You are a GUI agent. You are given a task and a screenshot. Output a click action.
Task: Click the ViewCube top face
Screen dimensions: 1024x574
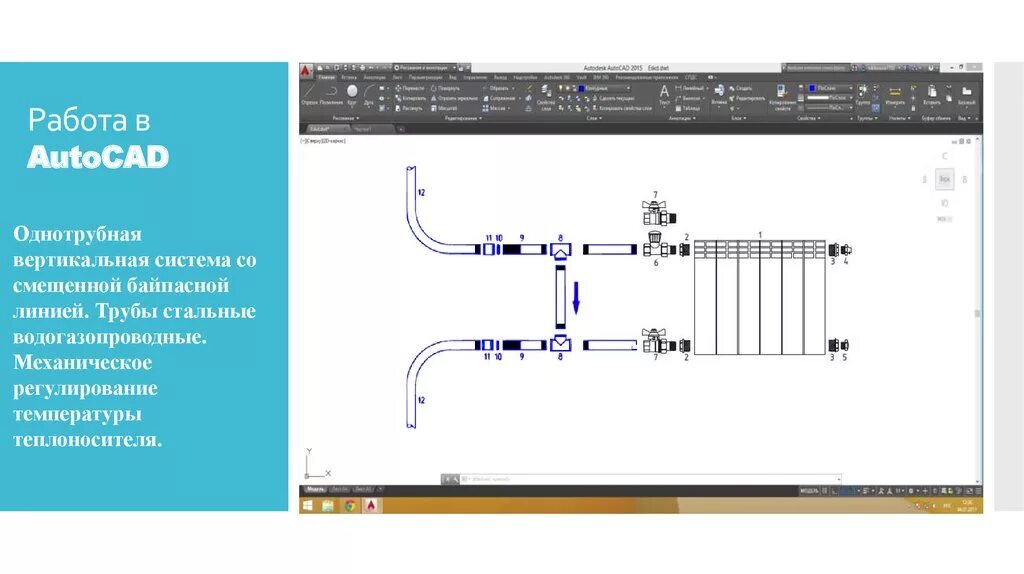click(944, 178)
